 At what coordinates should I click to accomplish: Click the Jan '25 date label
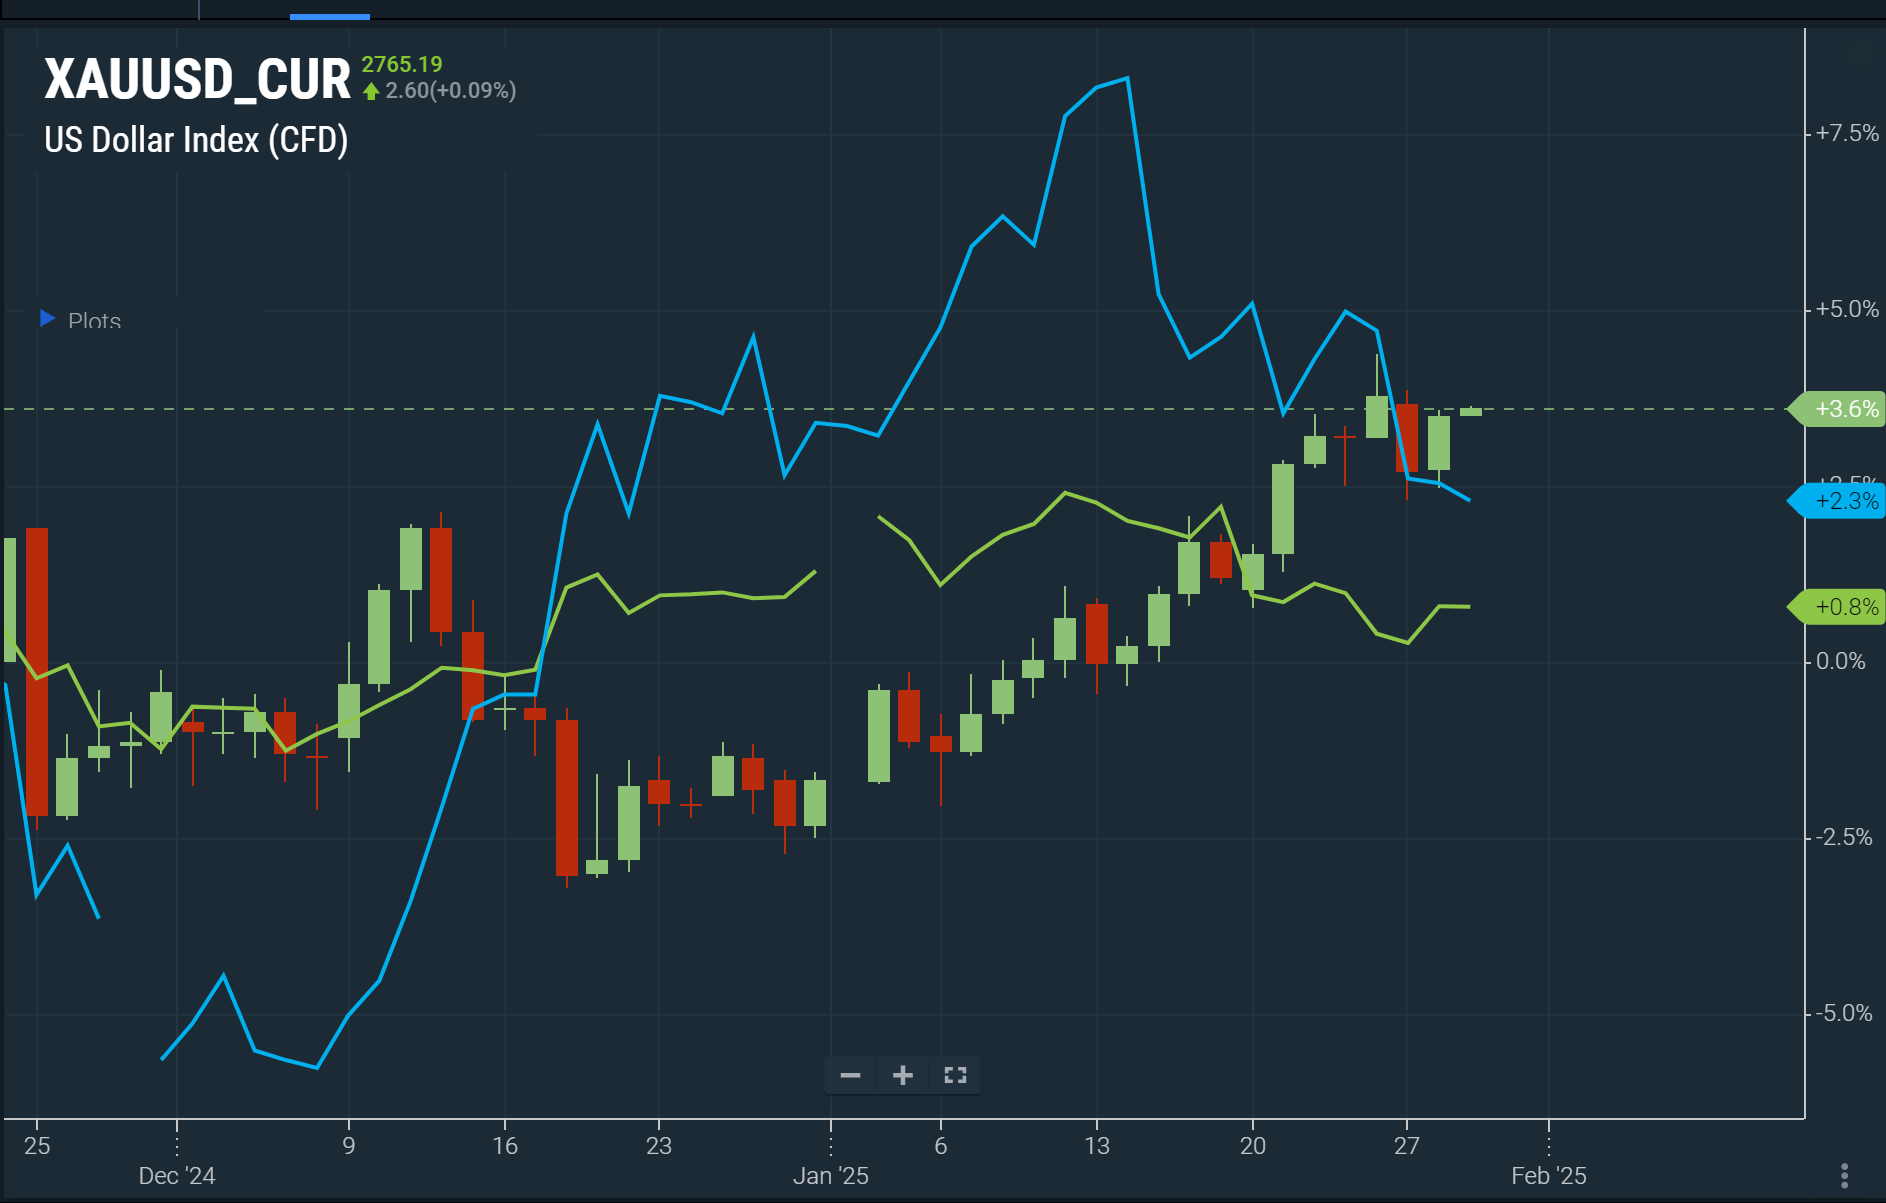tap(830, 1175)
